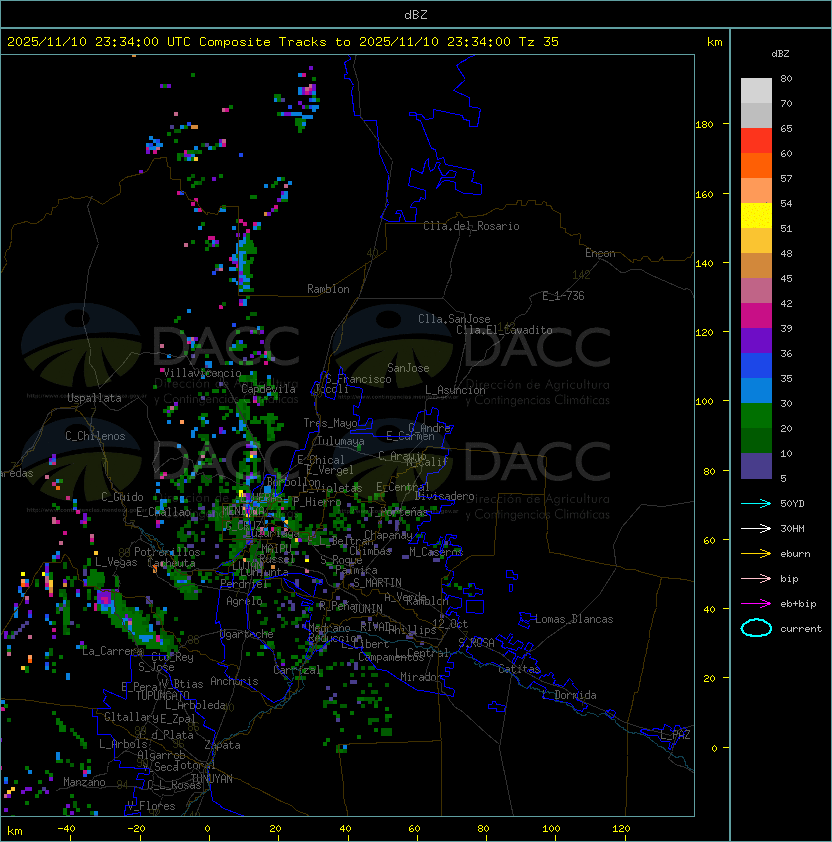Click the 'Ugarteche' map label

click(247, 634)
